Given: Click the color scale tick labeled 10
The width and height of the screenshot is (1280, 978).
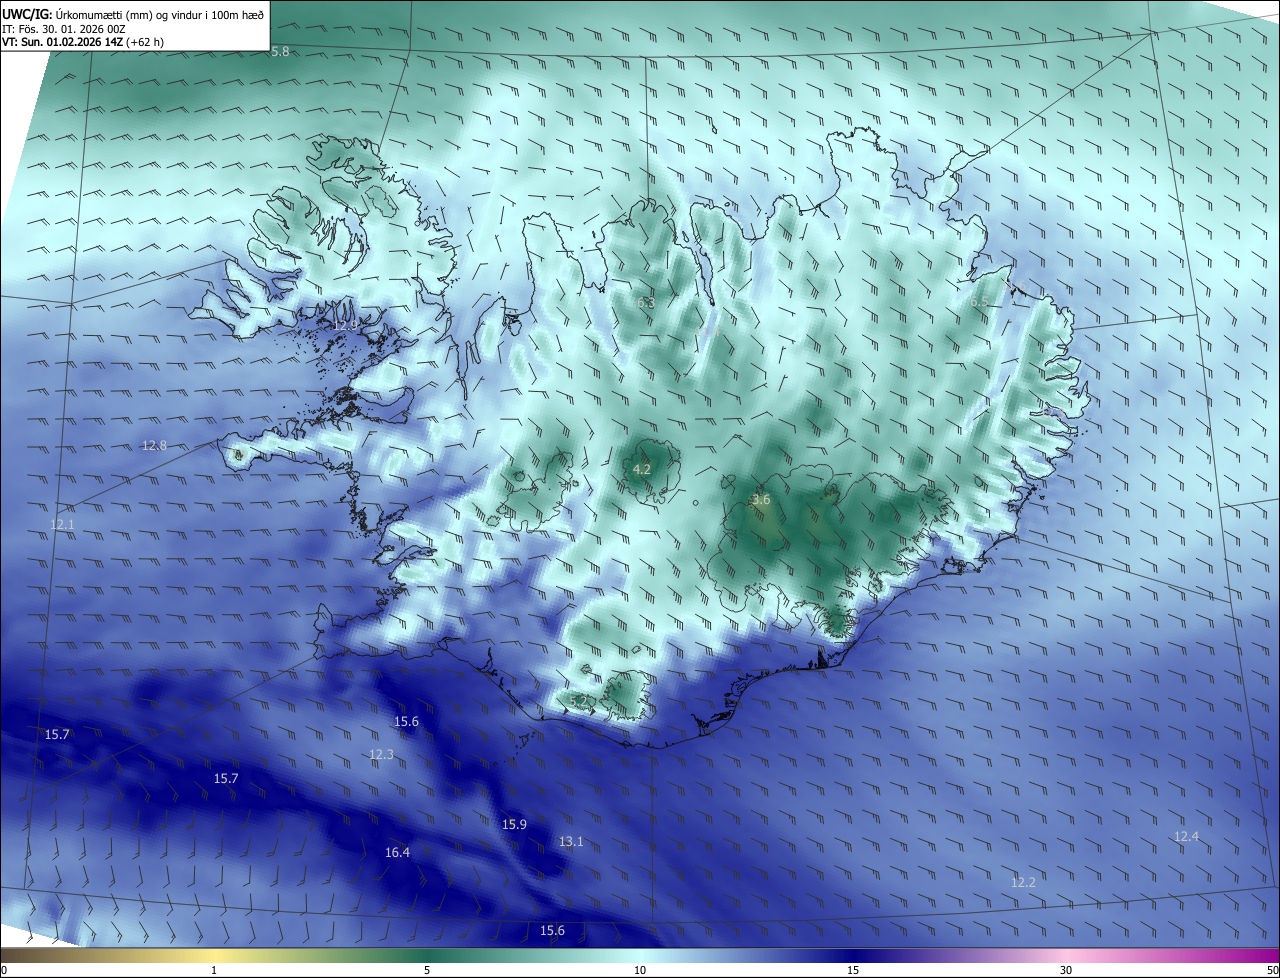Looking at the screenshot, I should click(x=640, y=970).
